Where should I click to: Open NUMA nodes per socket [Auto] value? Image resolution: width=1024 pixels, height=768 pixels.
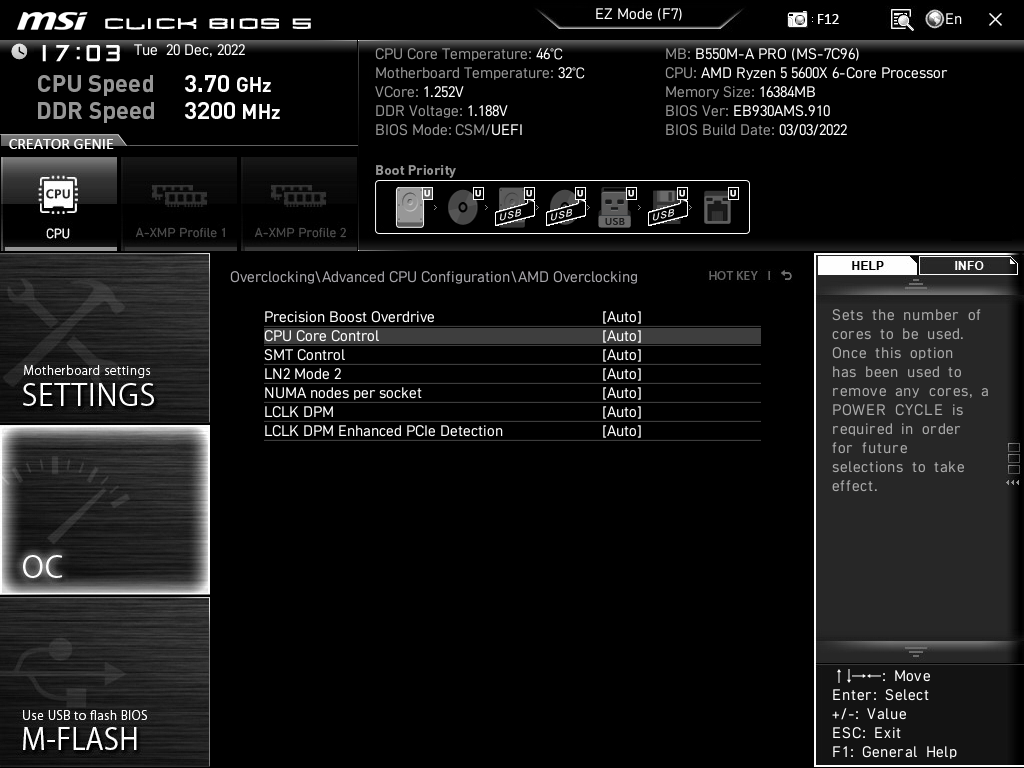[x=622, y=392]
